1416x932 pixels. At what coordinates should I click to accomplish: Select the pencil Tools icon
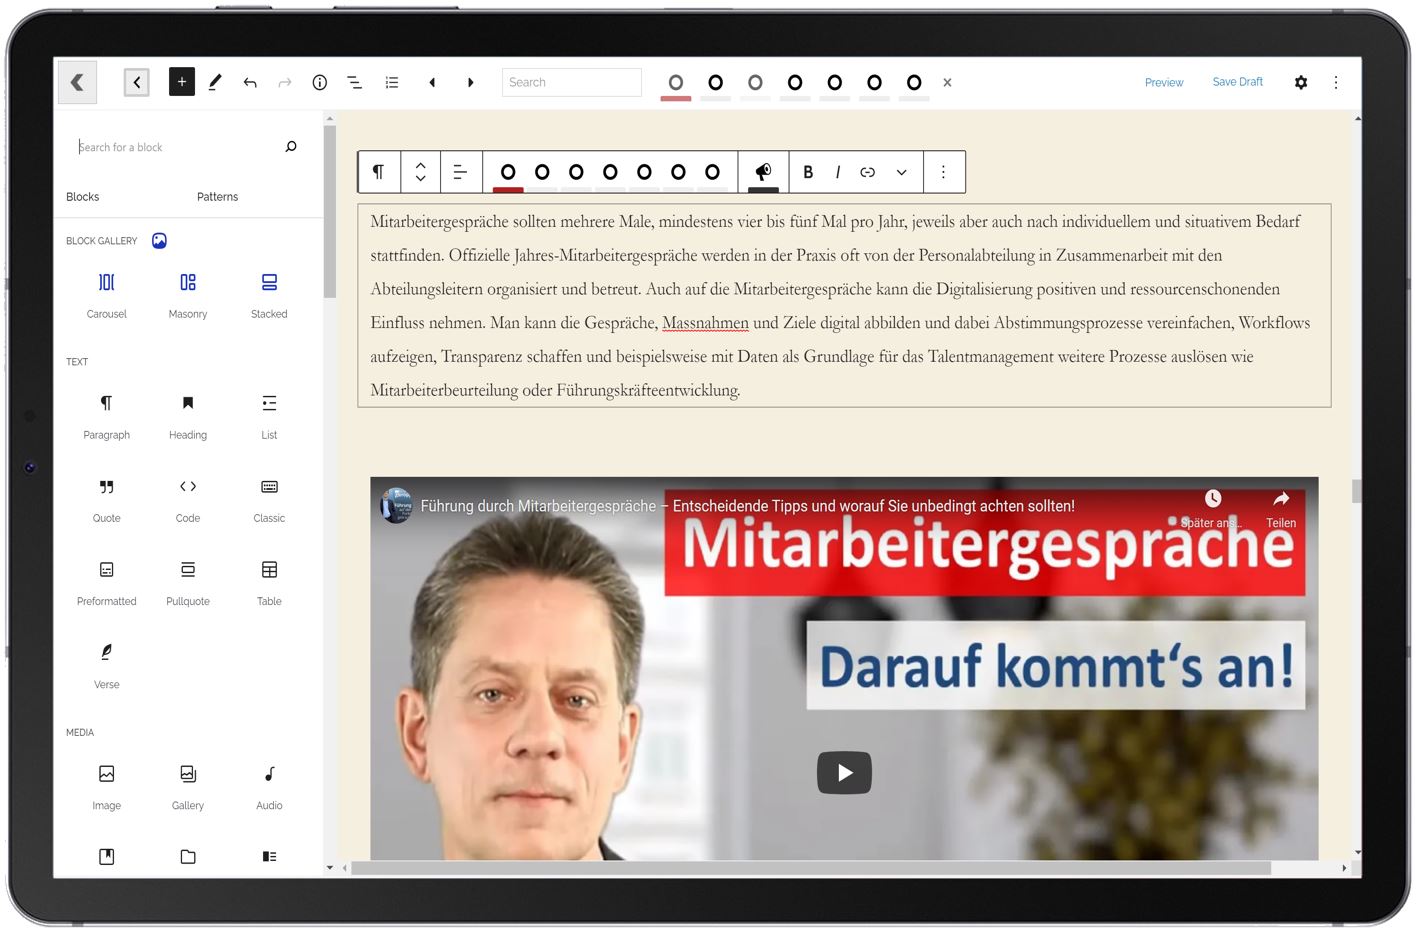[215, 82]
